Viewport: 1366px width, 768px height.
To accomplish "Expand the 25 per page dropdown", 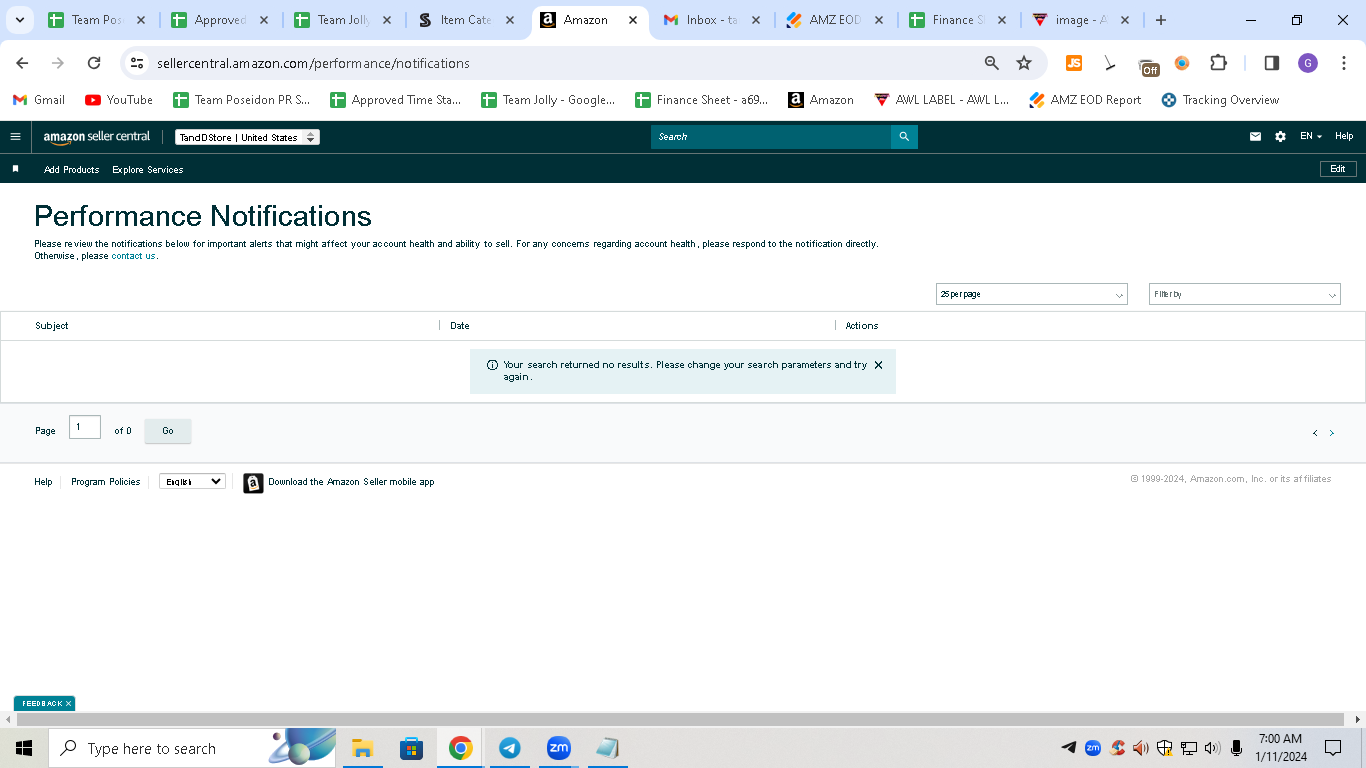I will click(1032, 294).
